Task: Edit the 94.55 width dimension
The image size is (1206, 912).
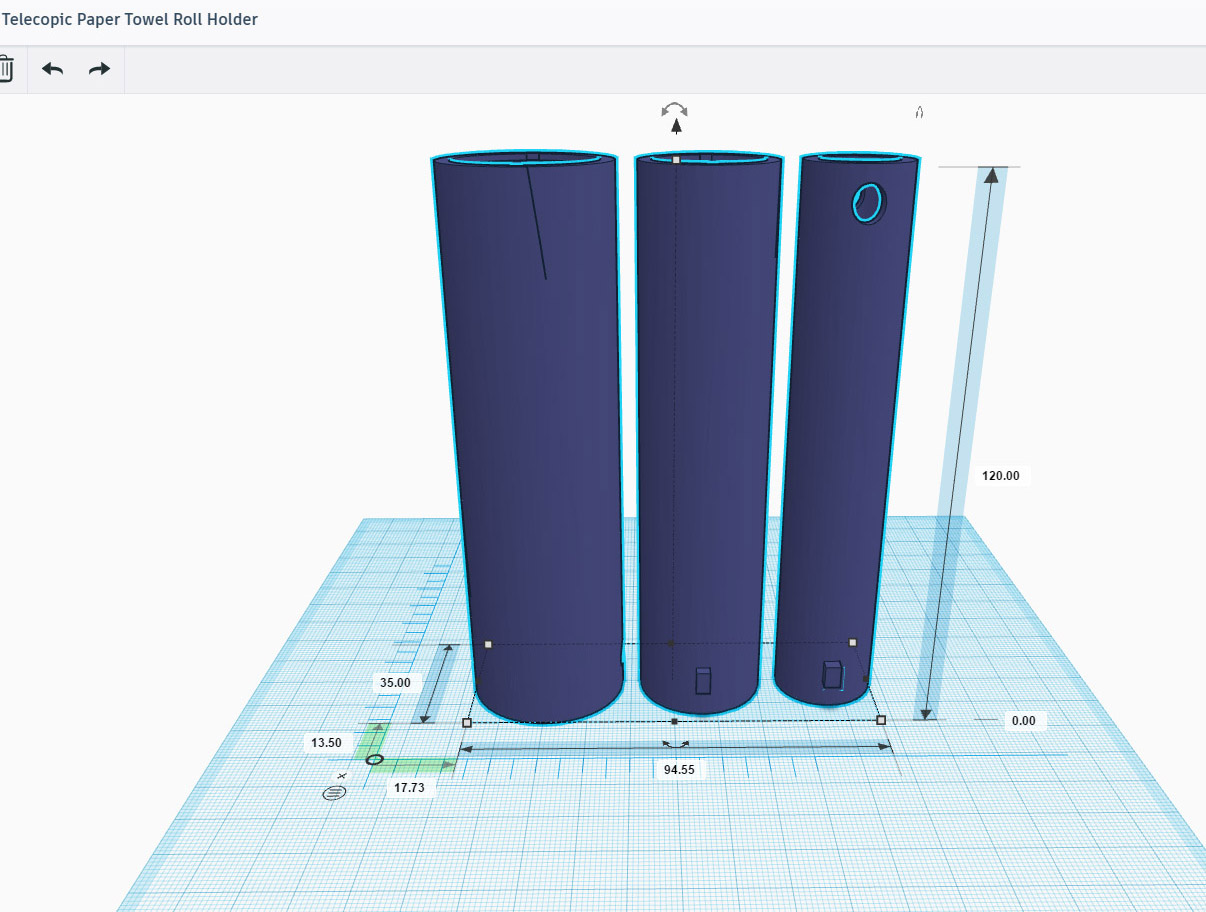Action: 679,770
